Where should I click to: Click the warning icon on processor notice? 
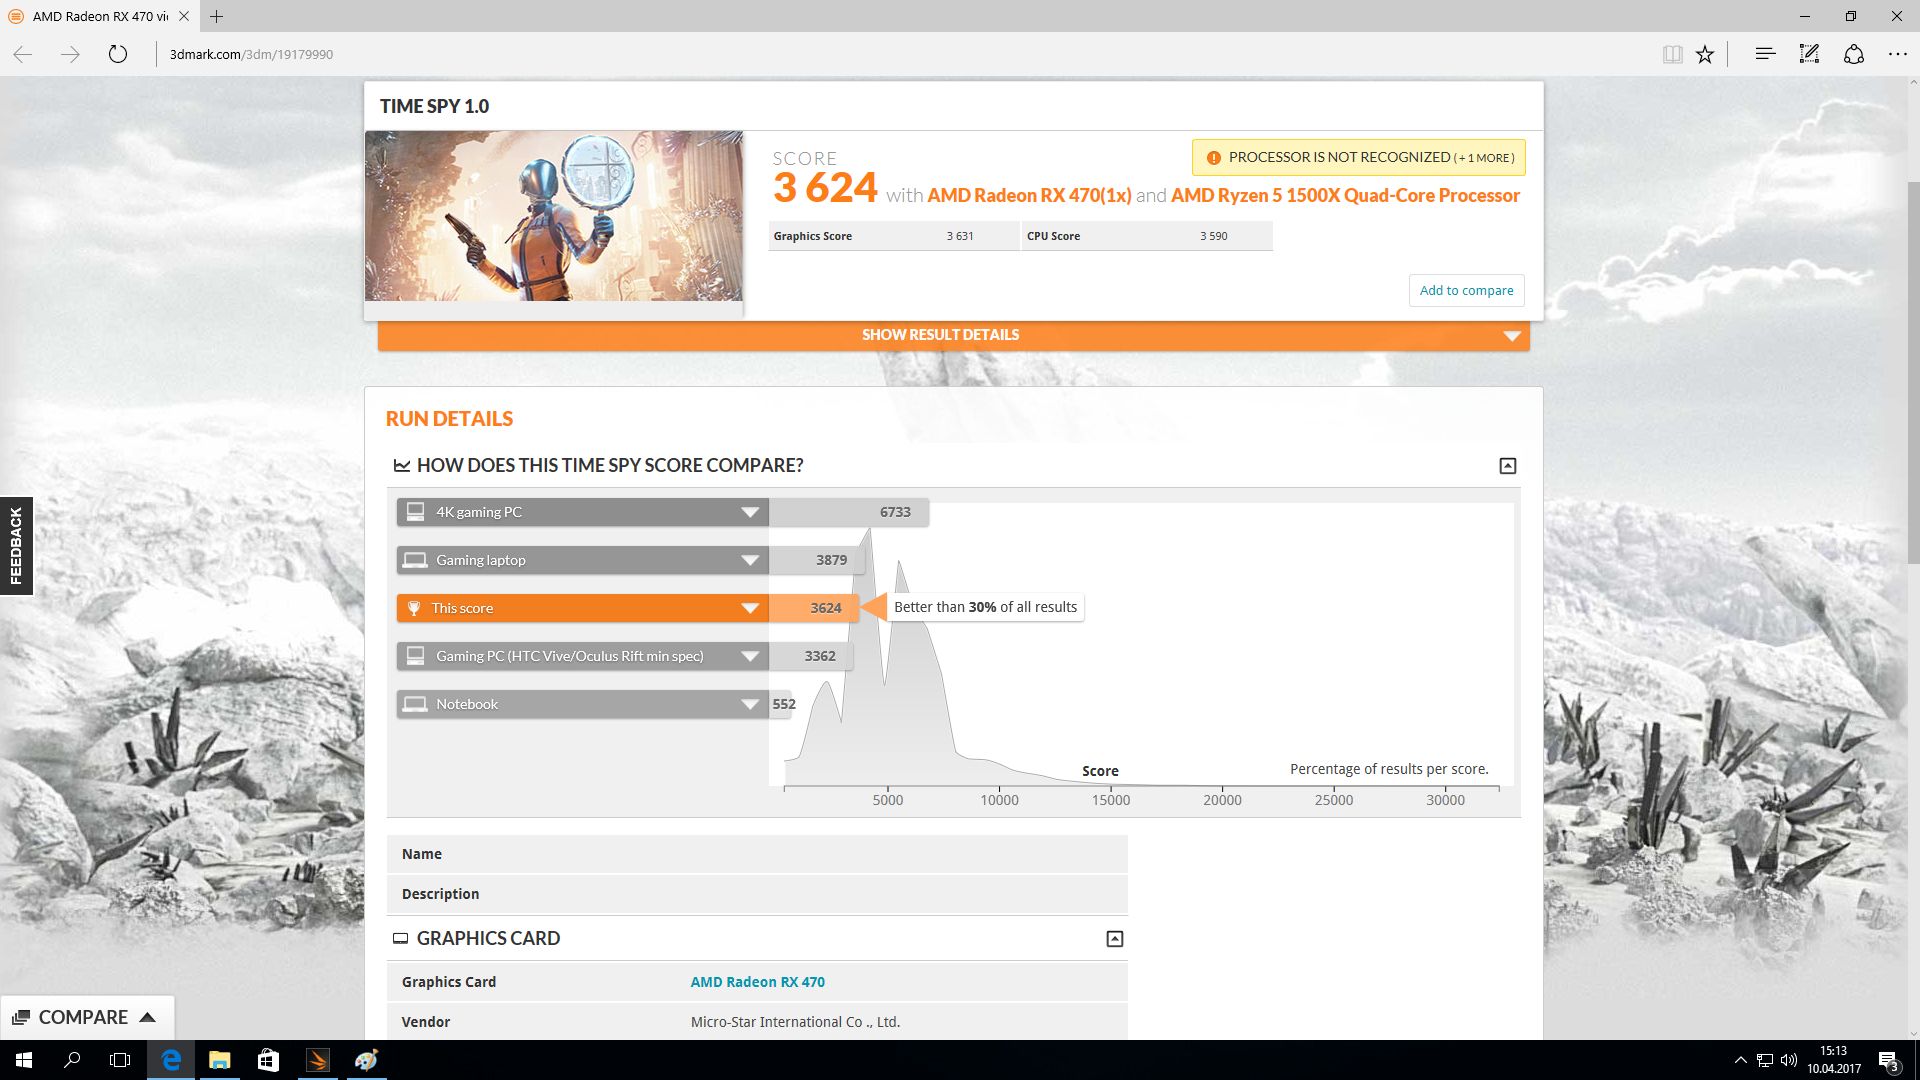pos(1213,158)
